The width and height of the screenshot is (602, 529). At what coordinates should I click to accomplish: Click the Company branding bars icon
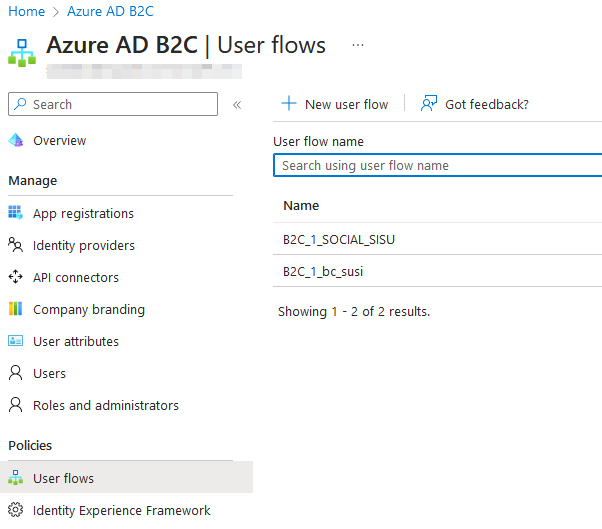[16, 309]
